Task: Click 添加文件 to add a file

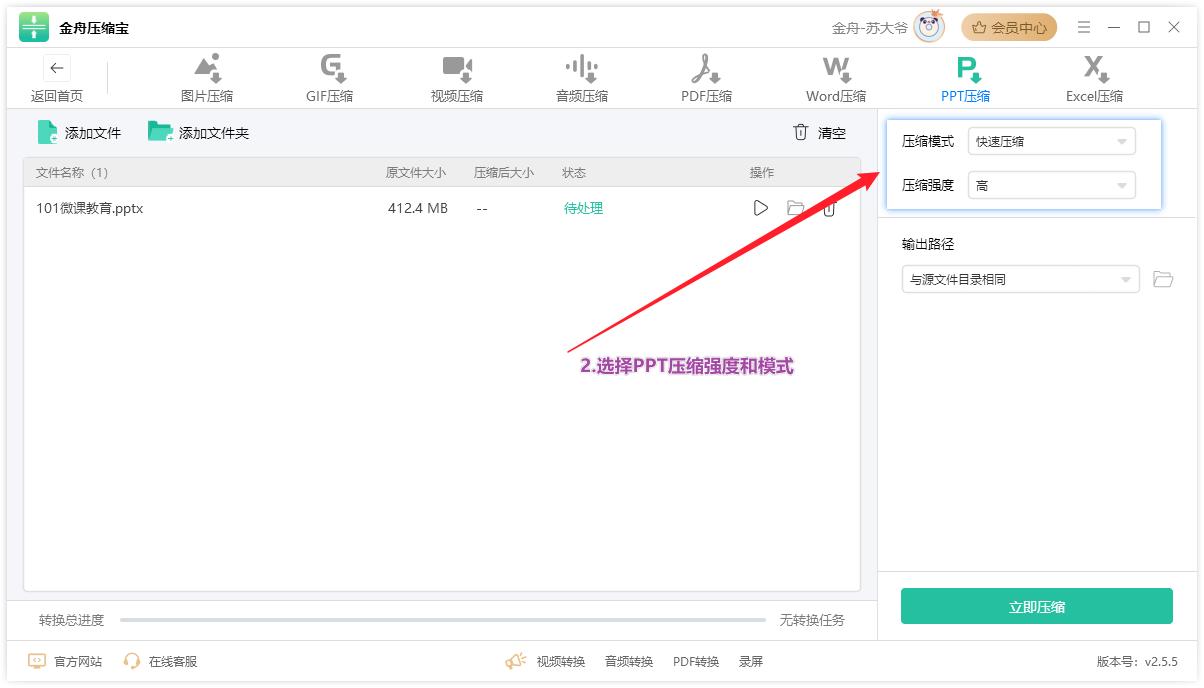Action: click(x=79, y=132)
